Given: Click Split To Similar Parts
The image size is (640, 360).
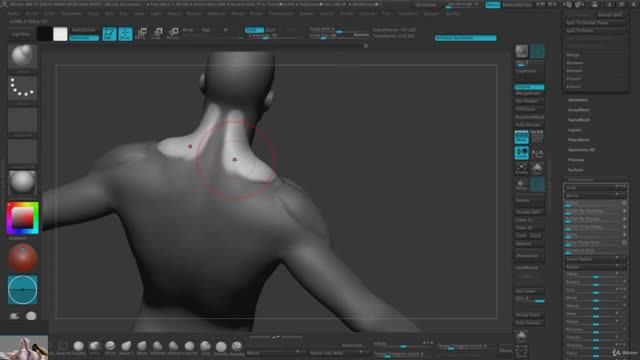Looking at the screenshot, I should [596, 23].
